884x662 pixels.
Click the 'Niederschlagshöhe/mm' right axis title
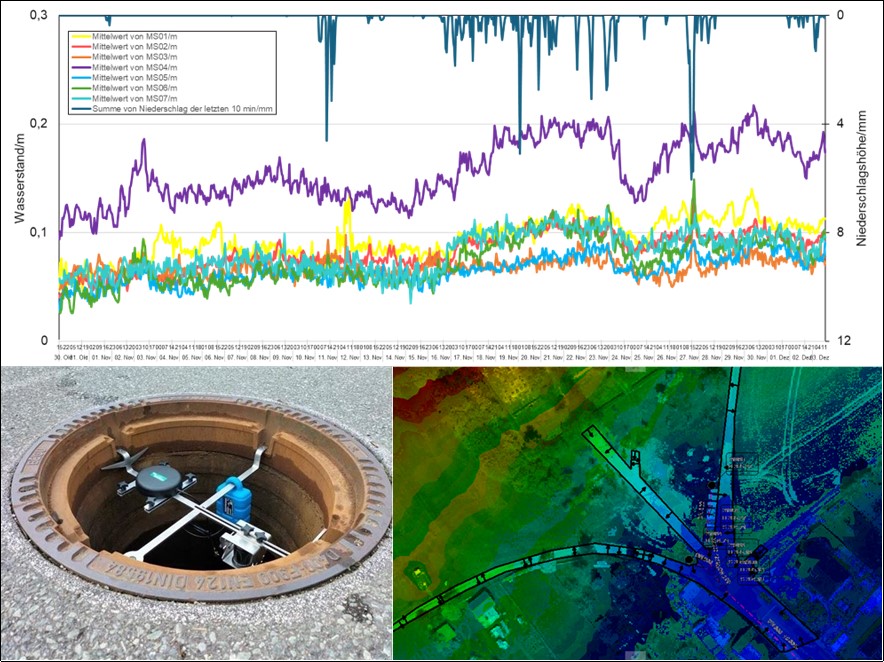[861, 178]
